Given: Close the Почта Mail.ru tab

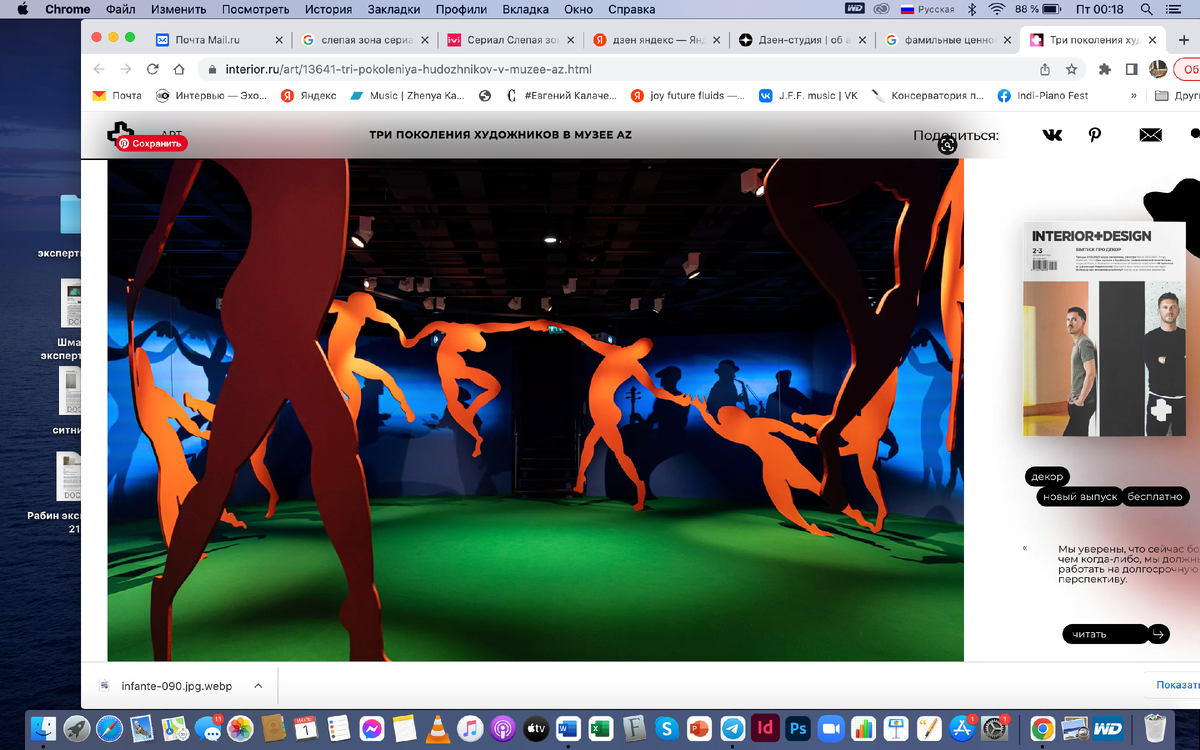Looking at the screenshot, I should [278, 40].
